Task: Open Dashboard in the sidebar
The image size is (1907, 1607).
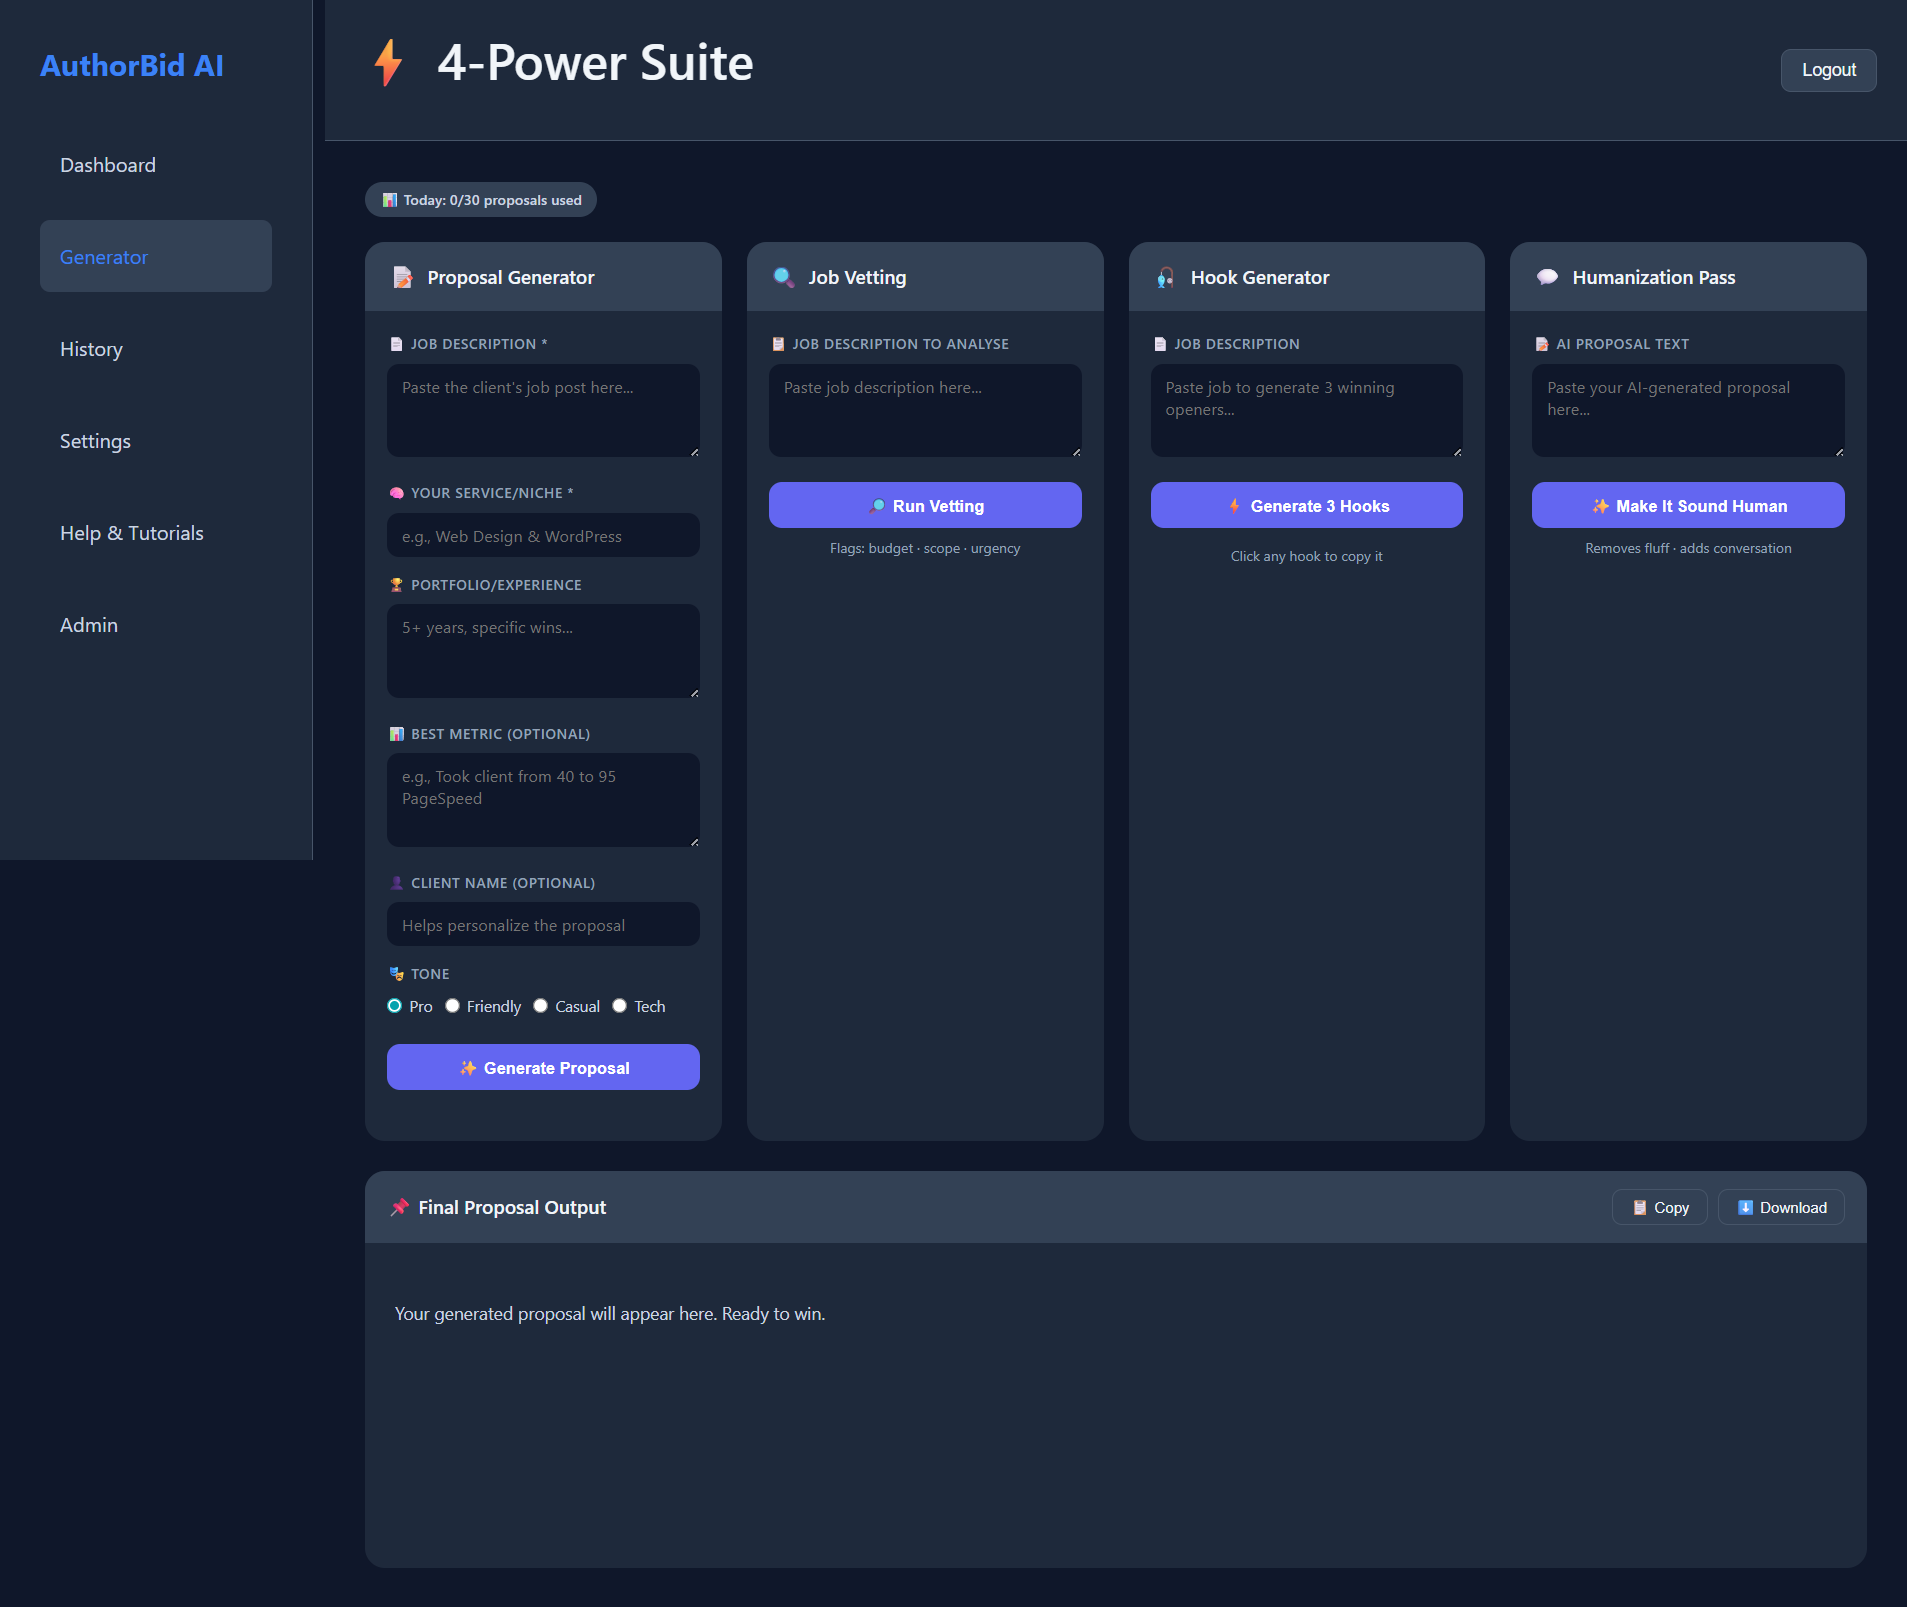Action: (156, 165)
